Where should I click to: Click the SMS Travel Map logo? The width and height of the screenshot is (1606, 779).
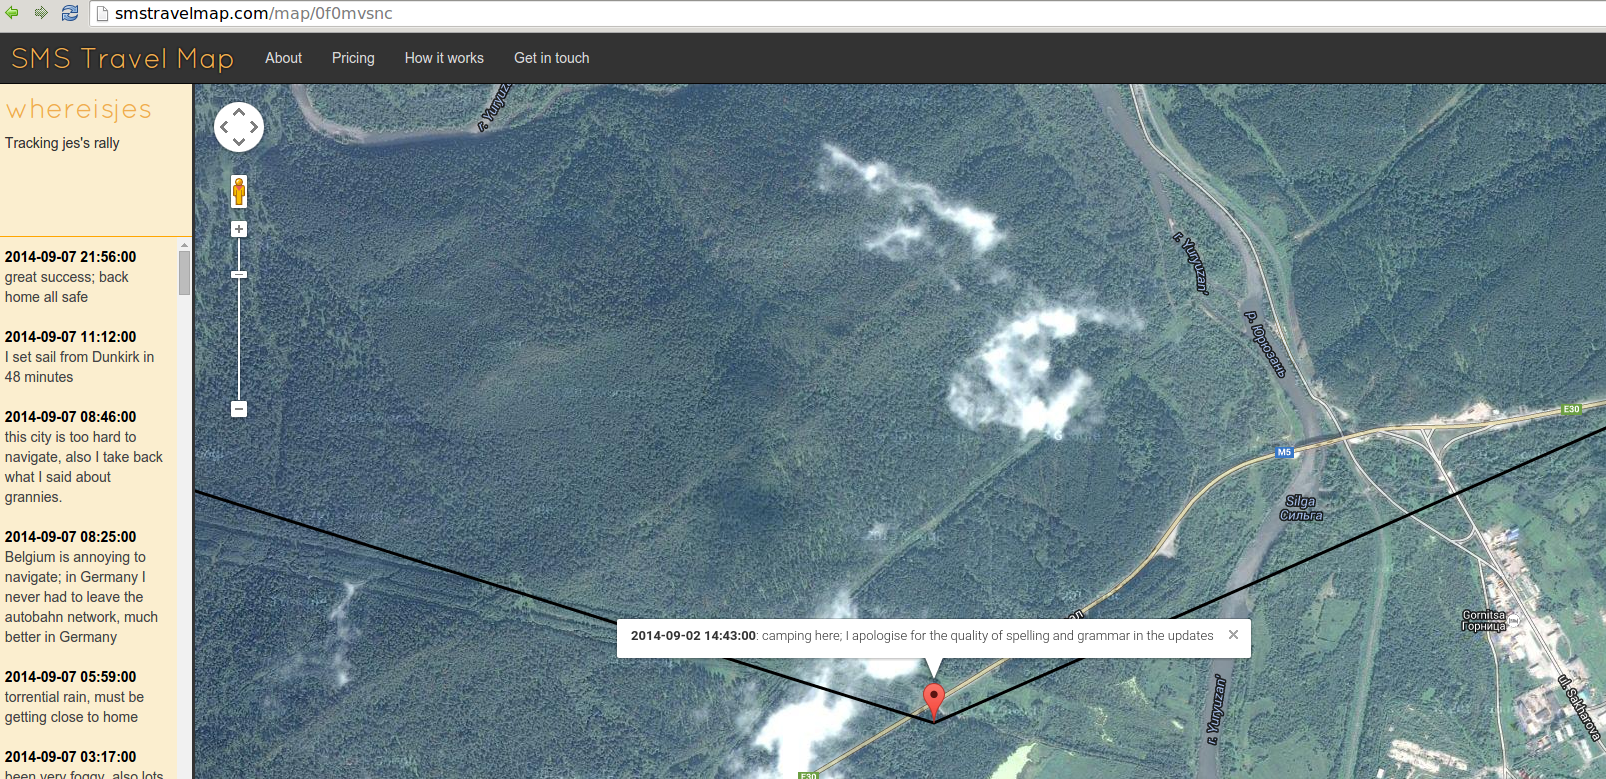122,58
